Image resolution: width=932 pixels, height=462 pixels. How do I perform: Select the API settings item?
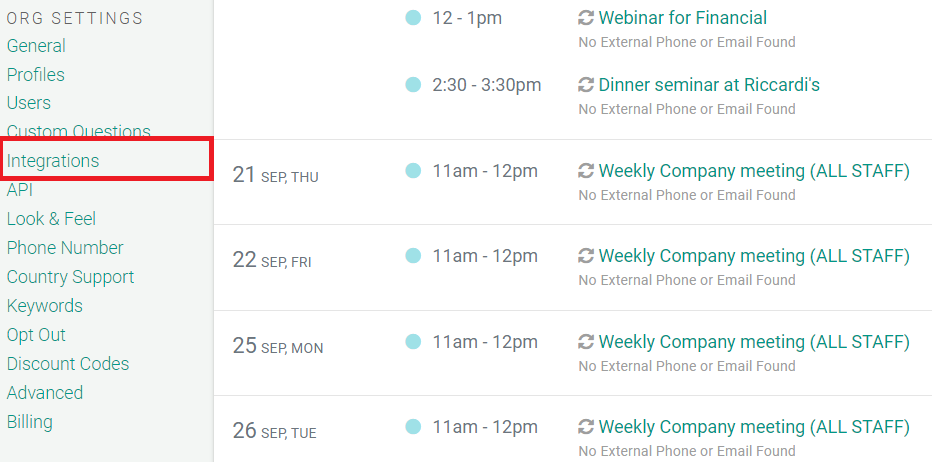(20, 190)
